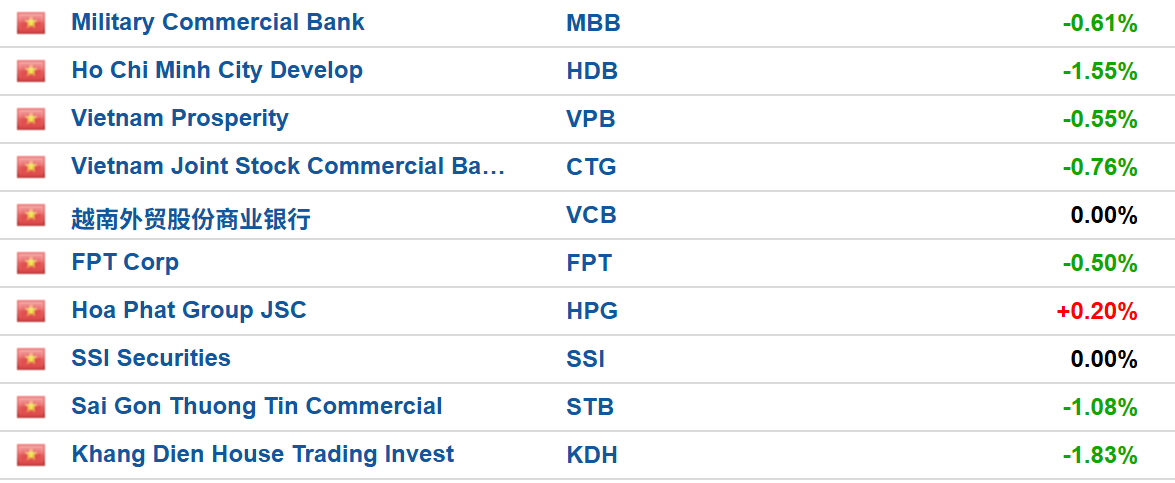
Task: Open Sai Gon Thuong Tin Commercial link
Action: coord(257,406)
